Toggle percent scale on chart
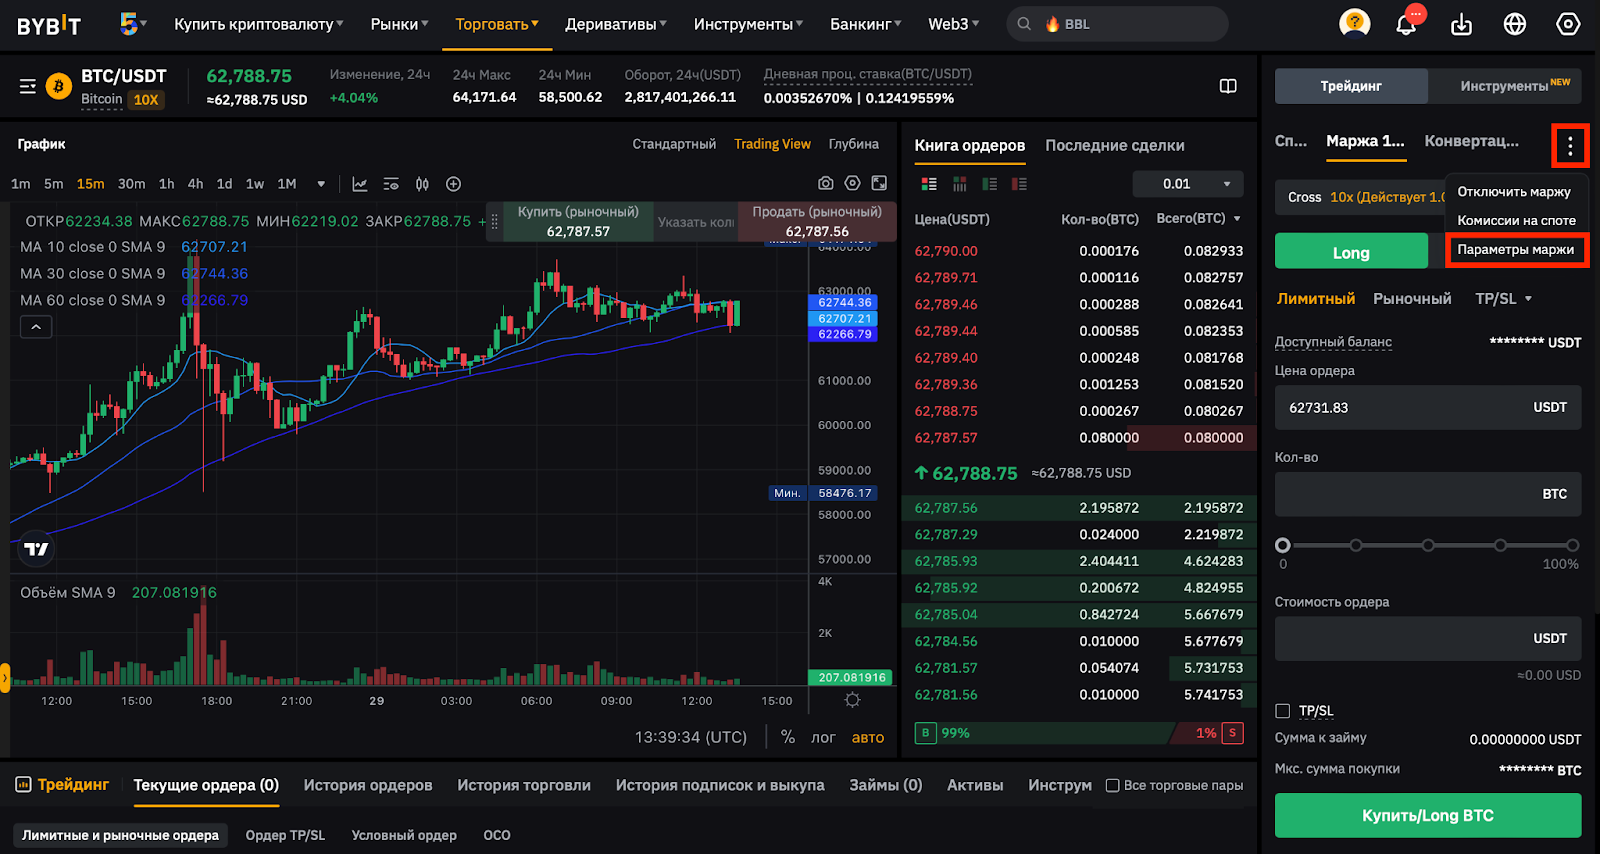This screenshot has height=854, width=1600. [788, 737]
